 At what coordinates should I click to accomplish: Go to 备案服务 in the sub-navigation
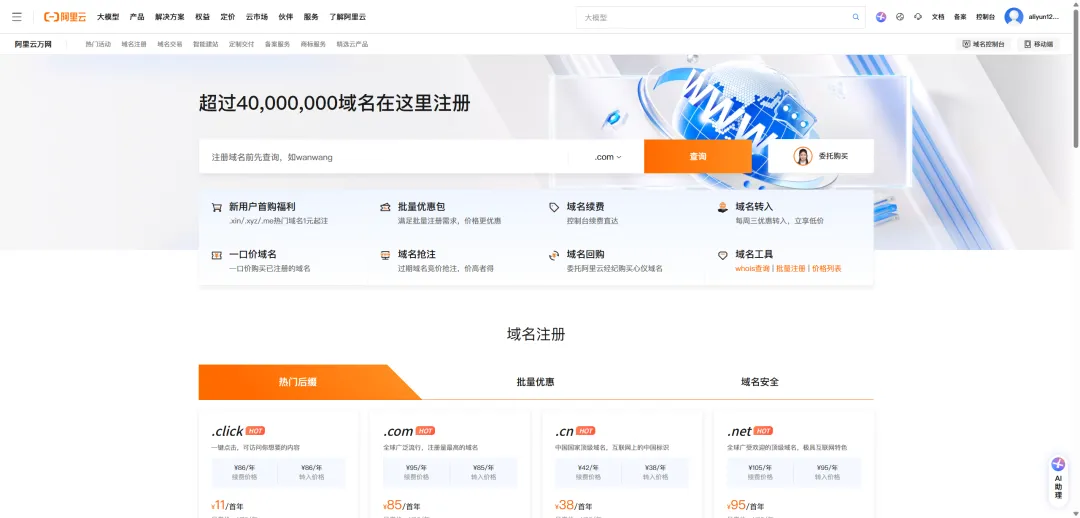277,44
